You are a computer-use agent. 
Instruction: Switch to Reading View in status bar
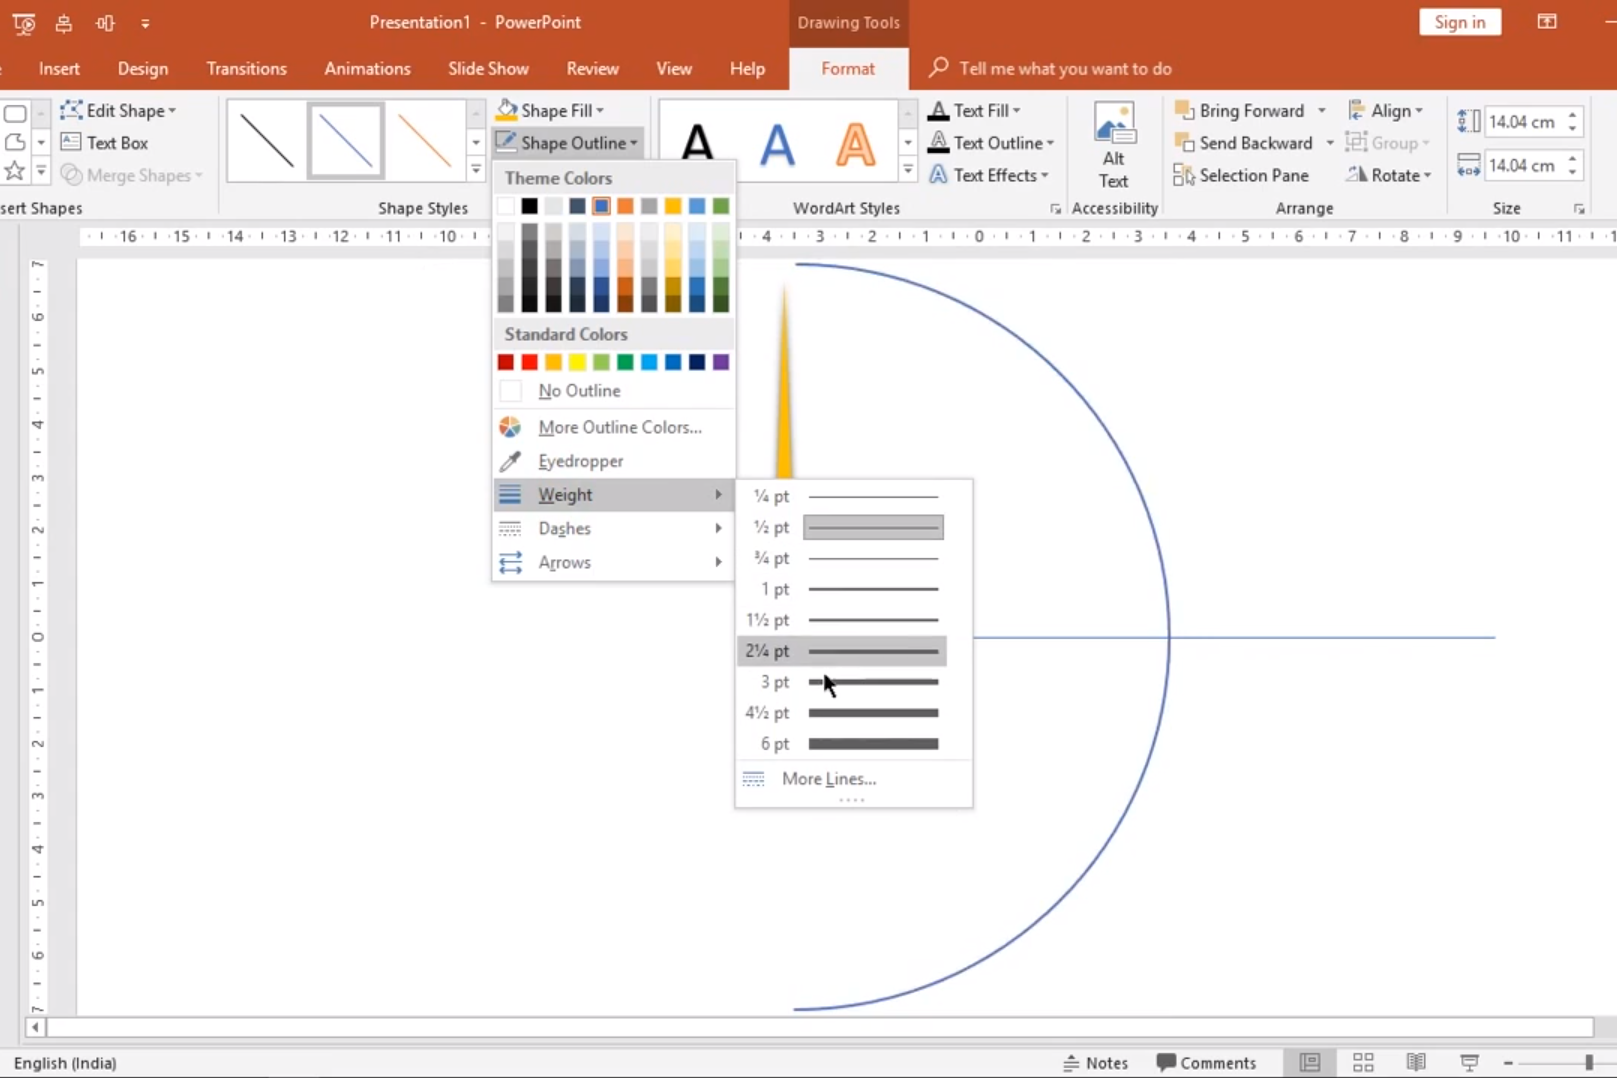pos(1415,1062)
